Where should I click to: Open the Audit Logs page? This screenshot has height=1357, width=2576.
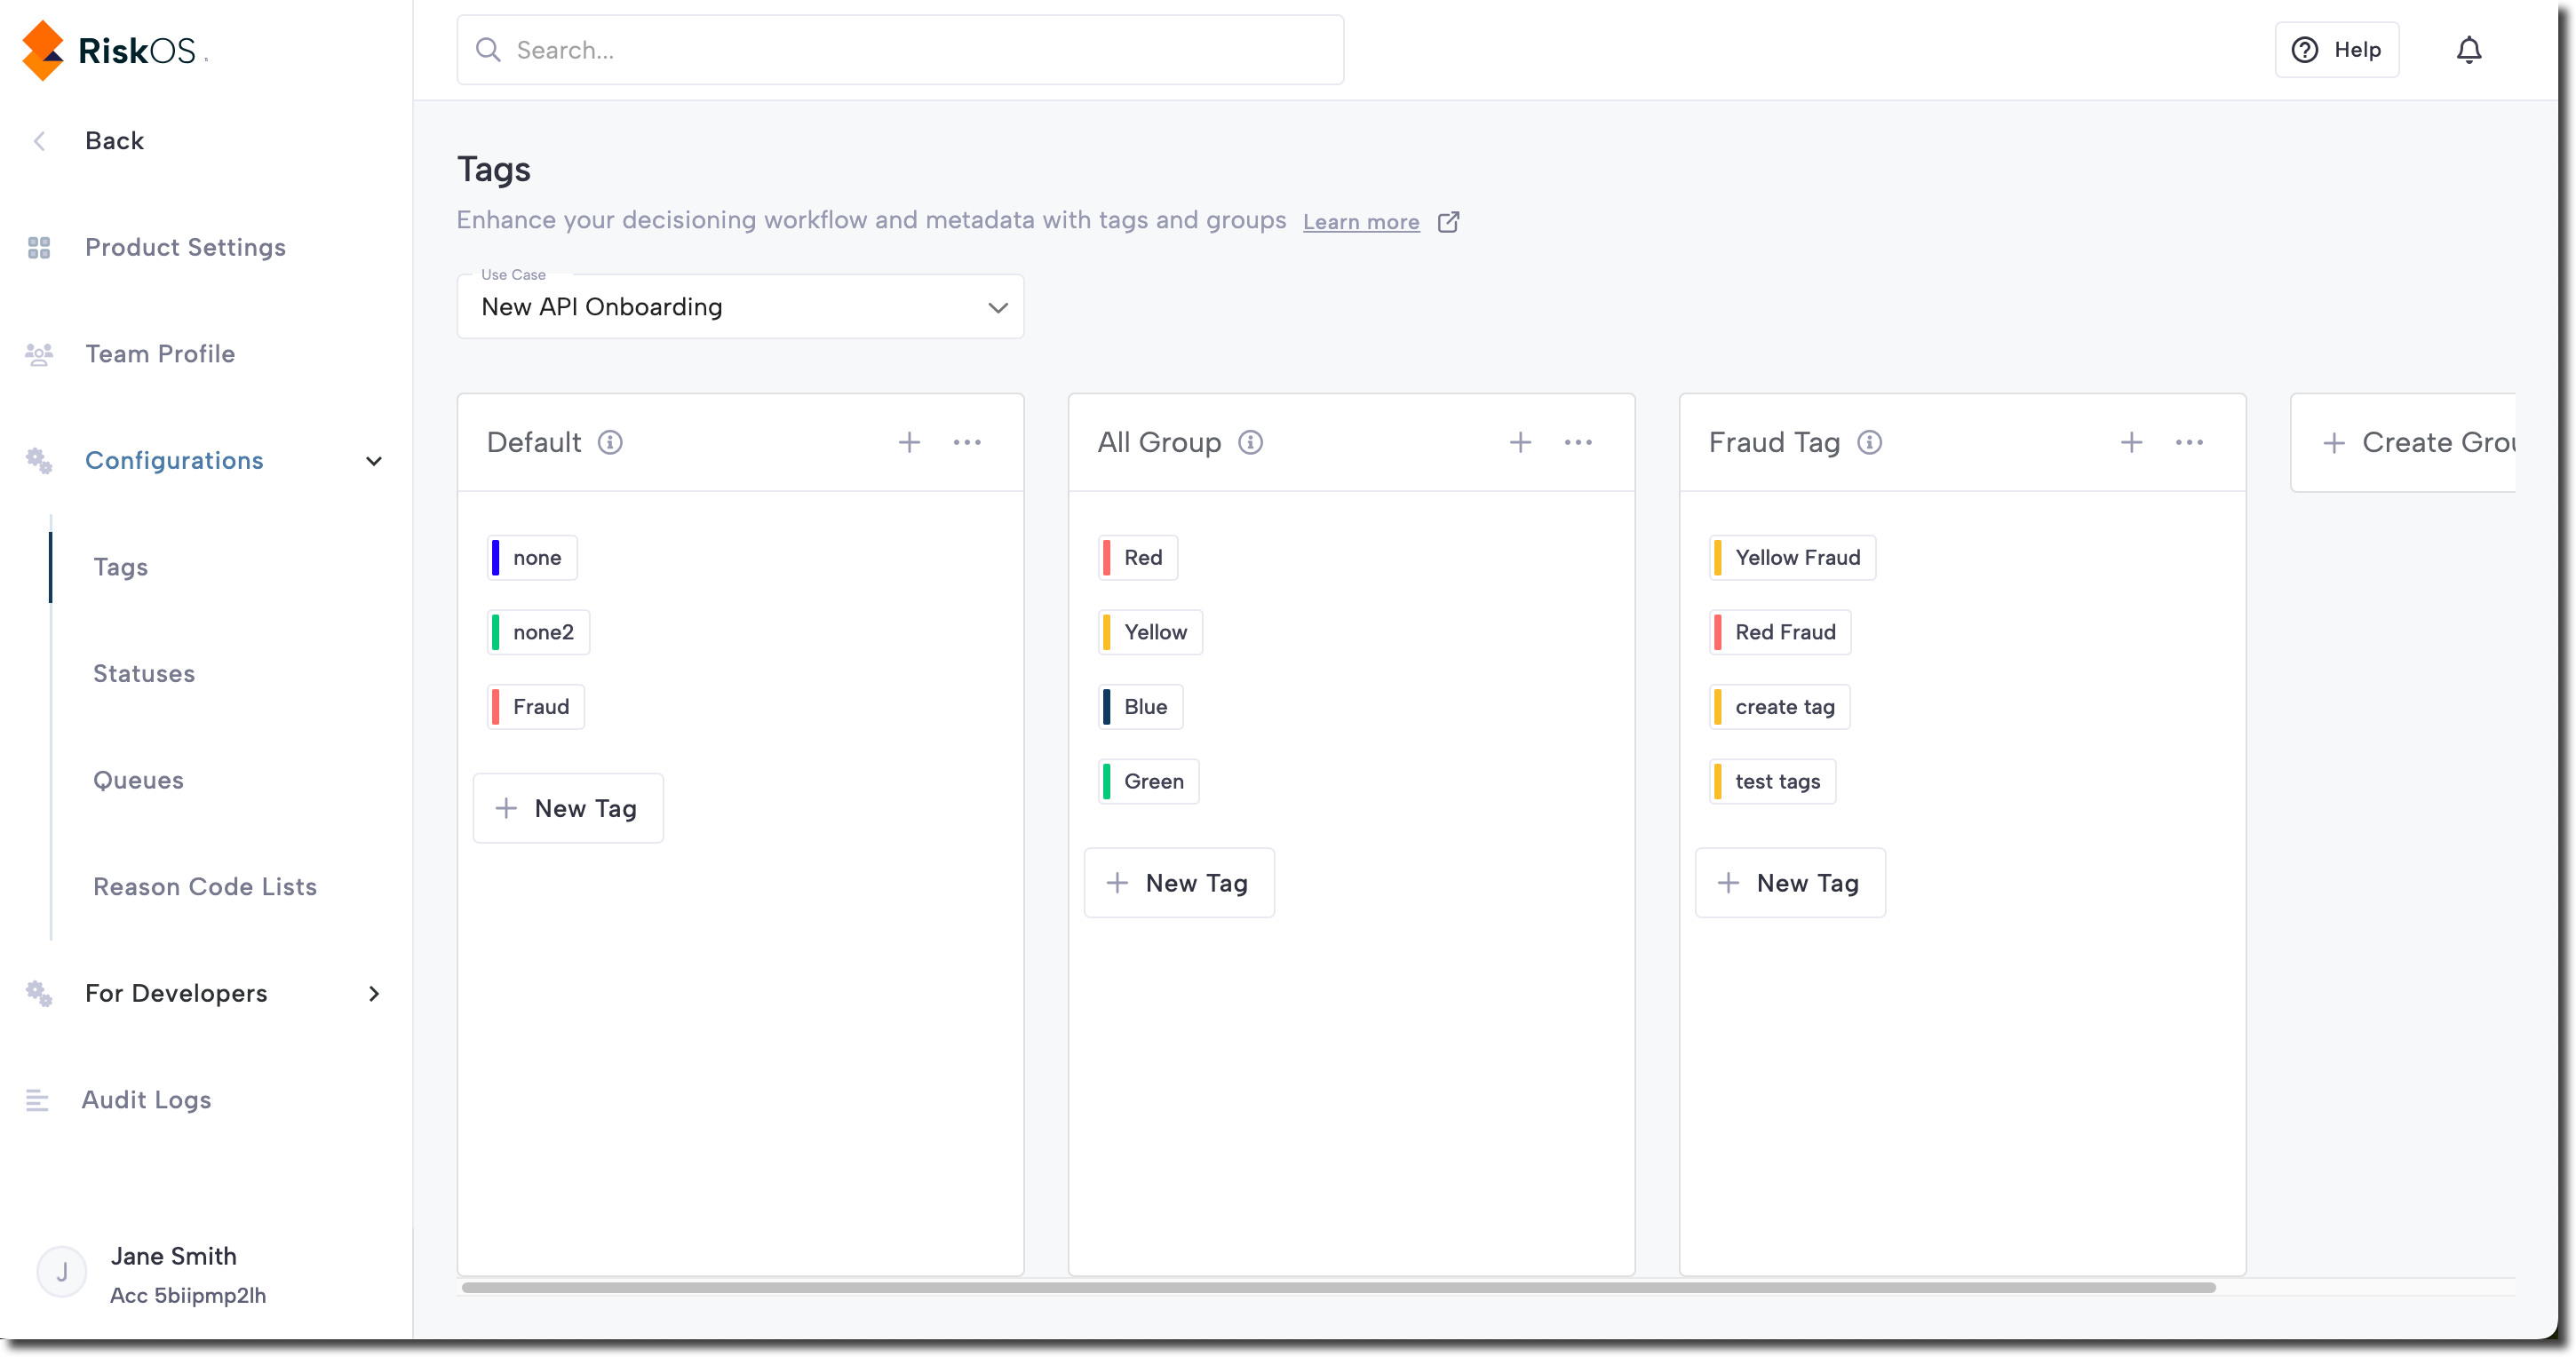point(146,1099)
